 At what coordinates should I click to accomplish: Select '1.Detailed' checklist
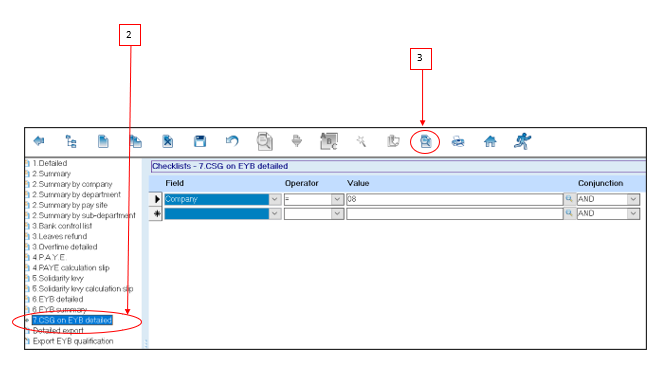coord(50,163)
